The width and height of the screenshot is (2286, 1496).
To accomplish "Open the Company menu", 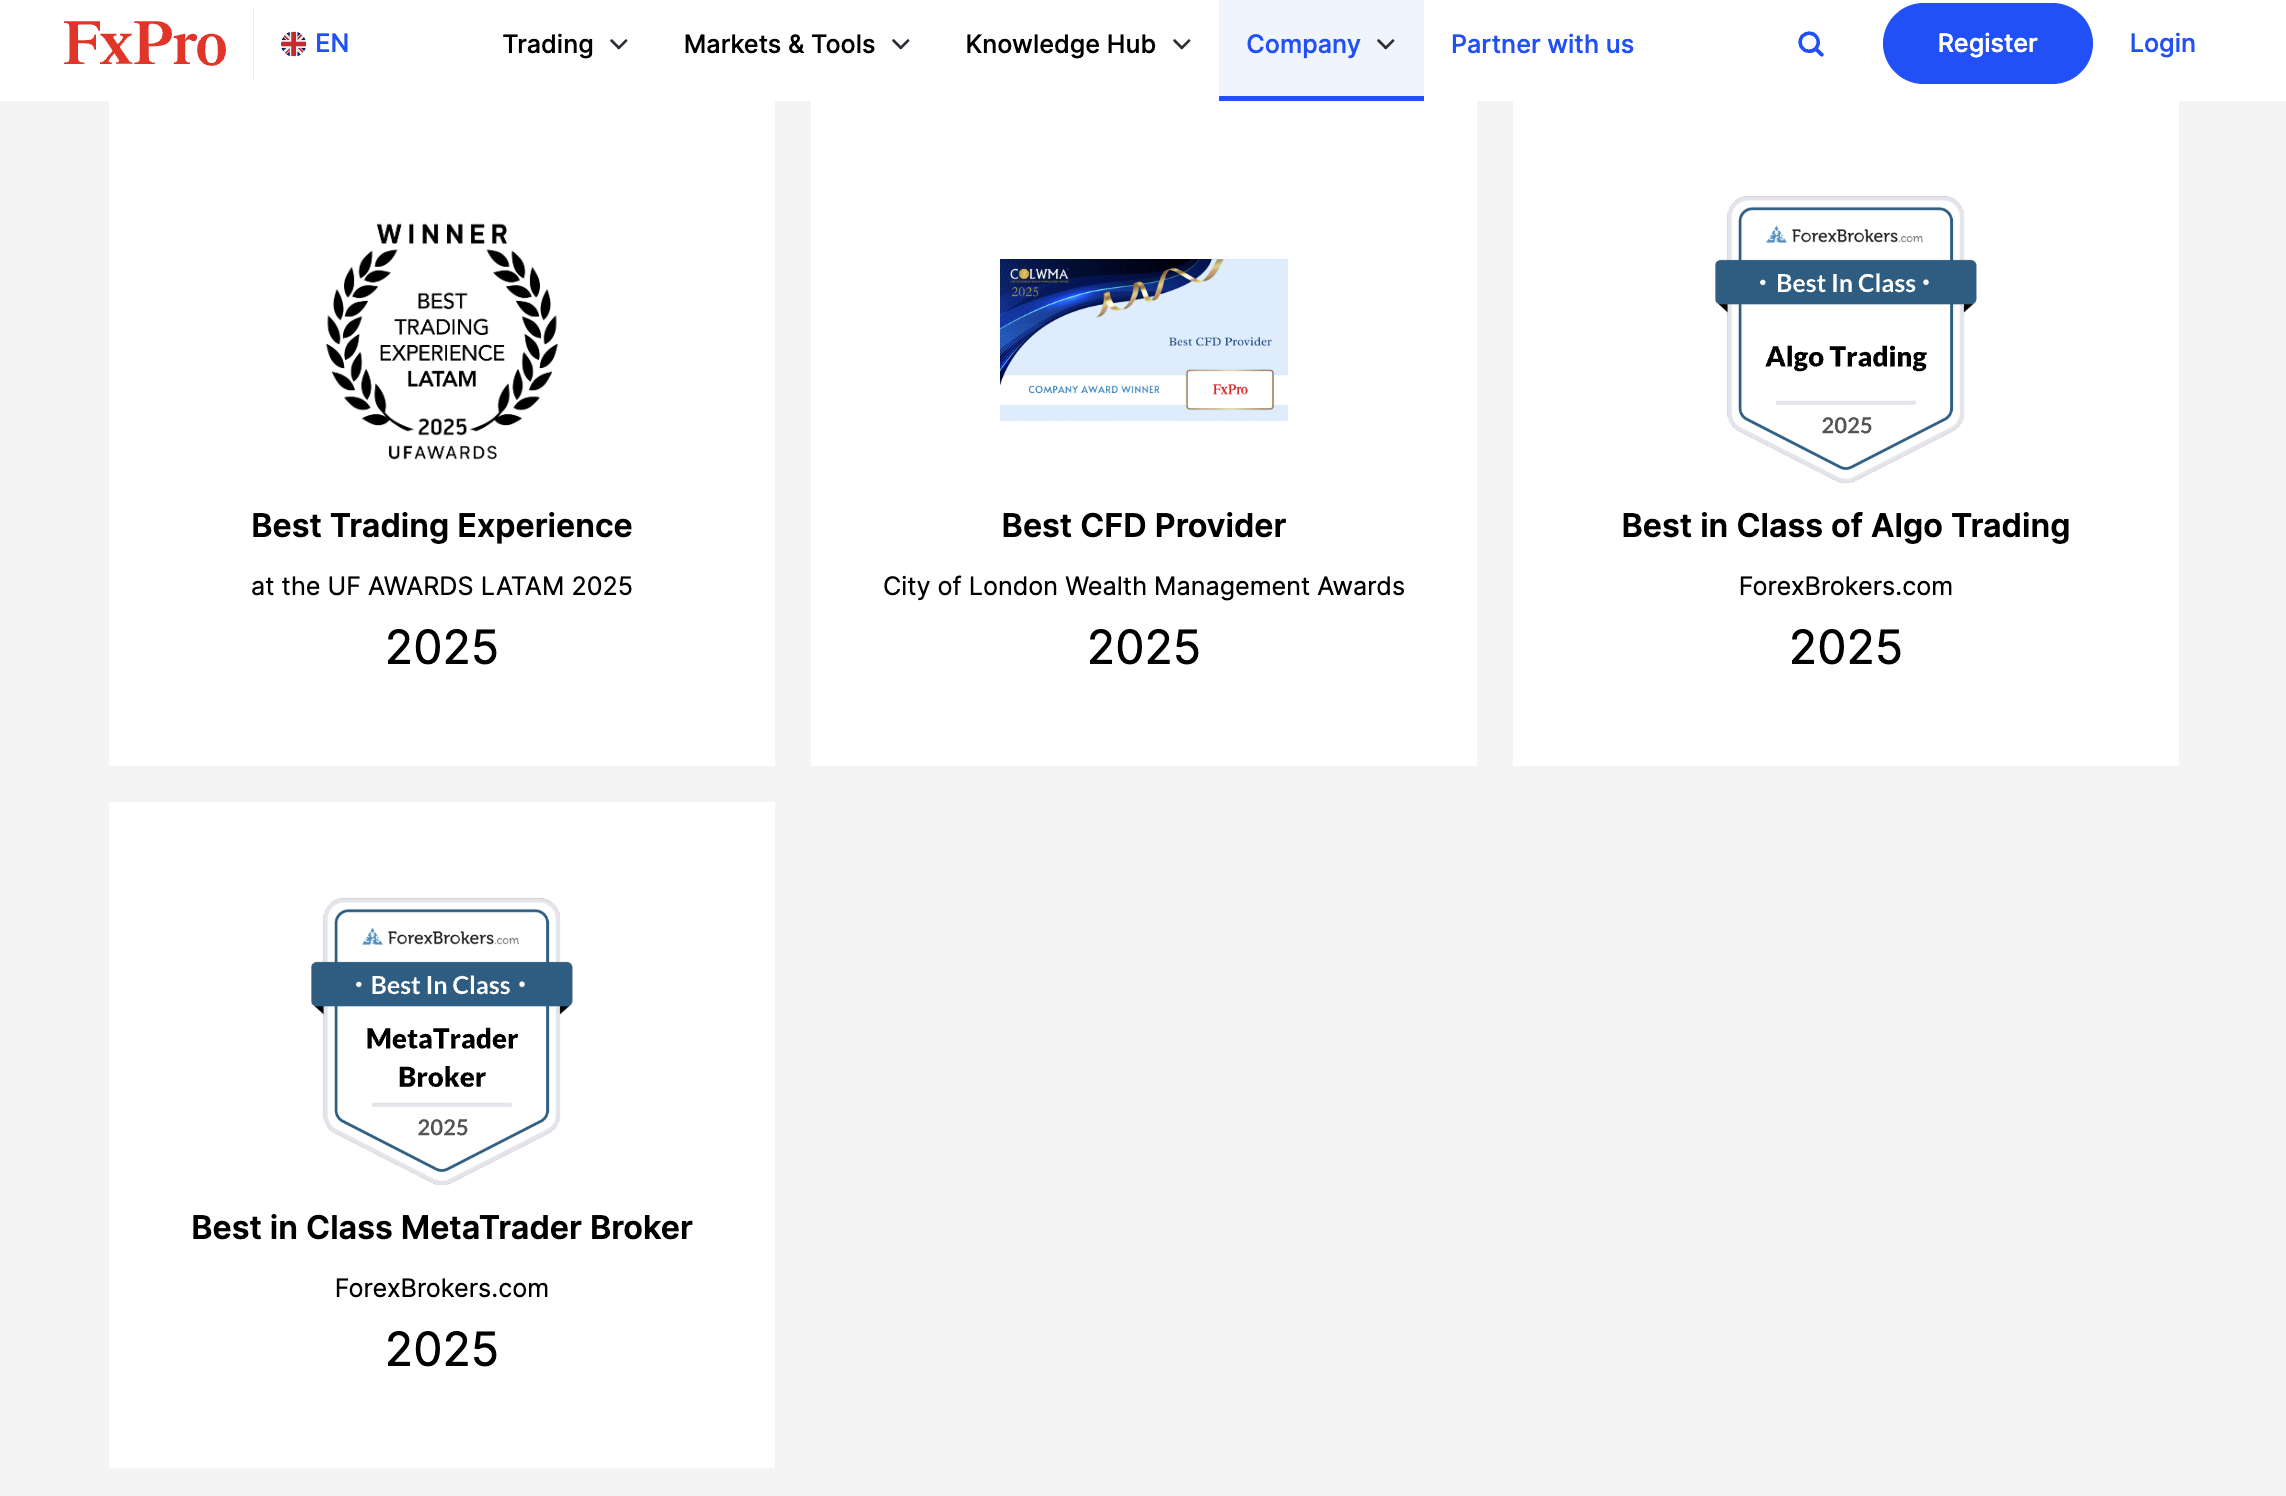I will click(x=1302, y=45).
